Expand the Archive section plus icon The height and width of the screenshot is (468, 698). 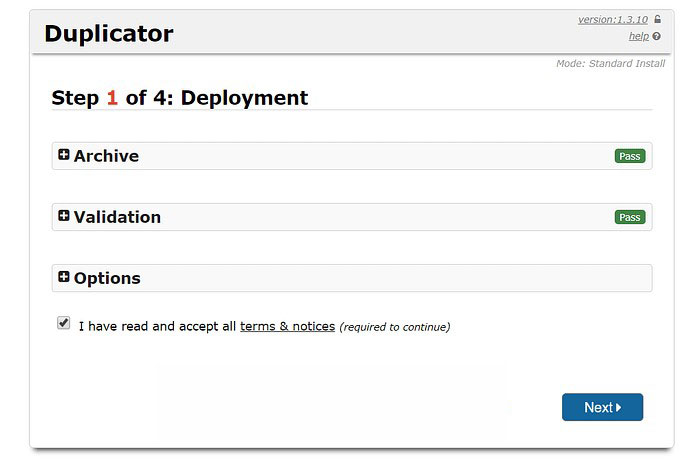point(64,155)
